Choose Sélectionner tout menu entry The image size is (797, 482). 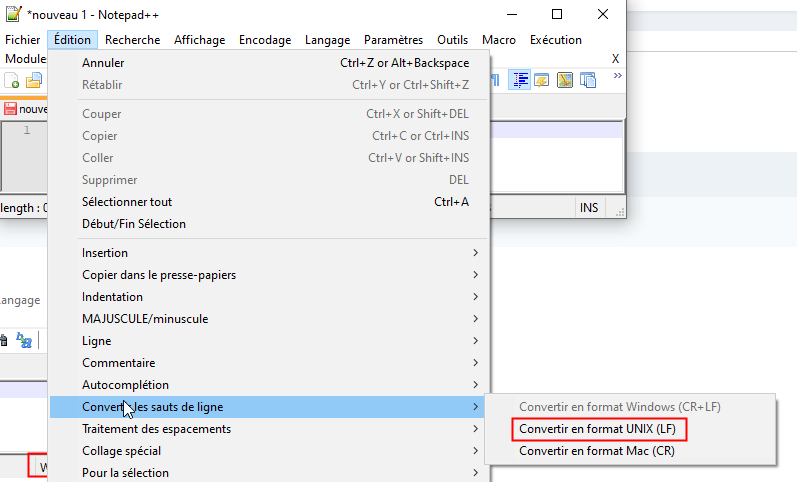268,202
